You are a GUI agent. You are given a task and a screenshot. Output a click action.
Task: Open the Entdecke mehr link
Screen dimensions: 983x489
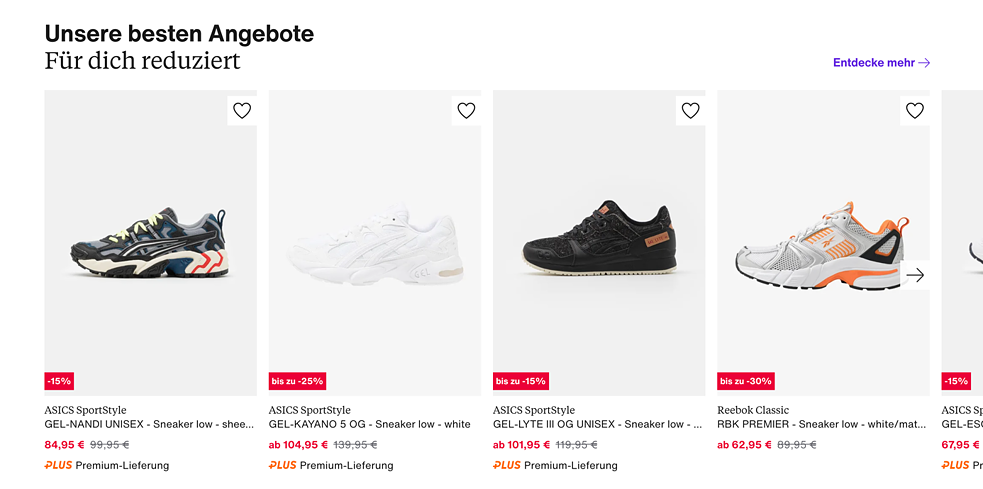tap(881, 62)
